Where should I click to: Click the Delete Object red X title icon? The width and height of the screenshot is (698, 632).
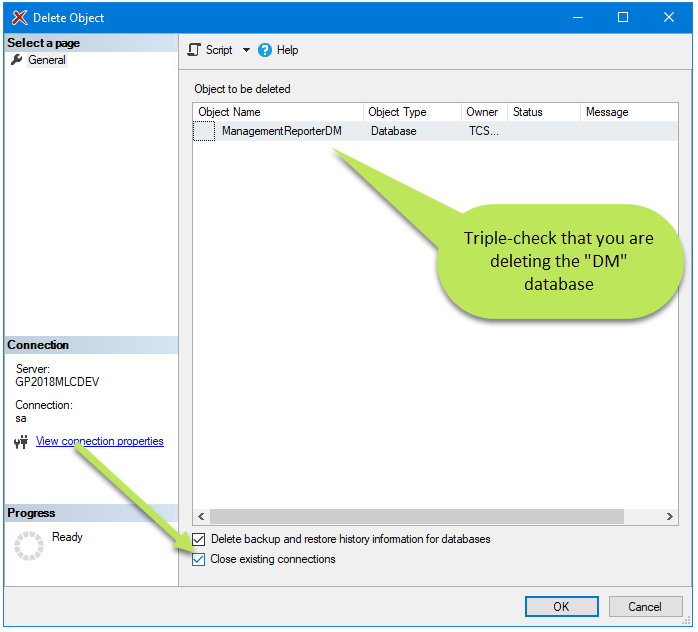(x=20, y=17)
